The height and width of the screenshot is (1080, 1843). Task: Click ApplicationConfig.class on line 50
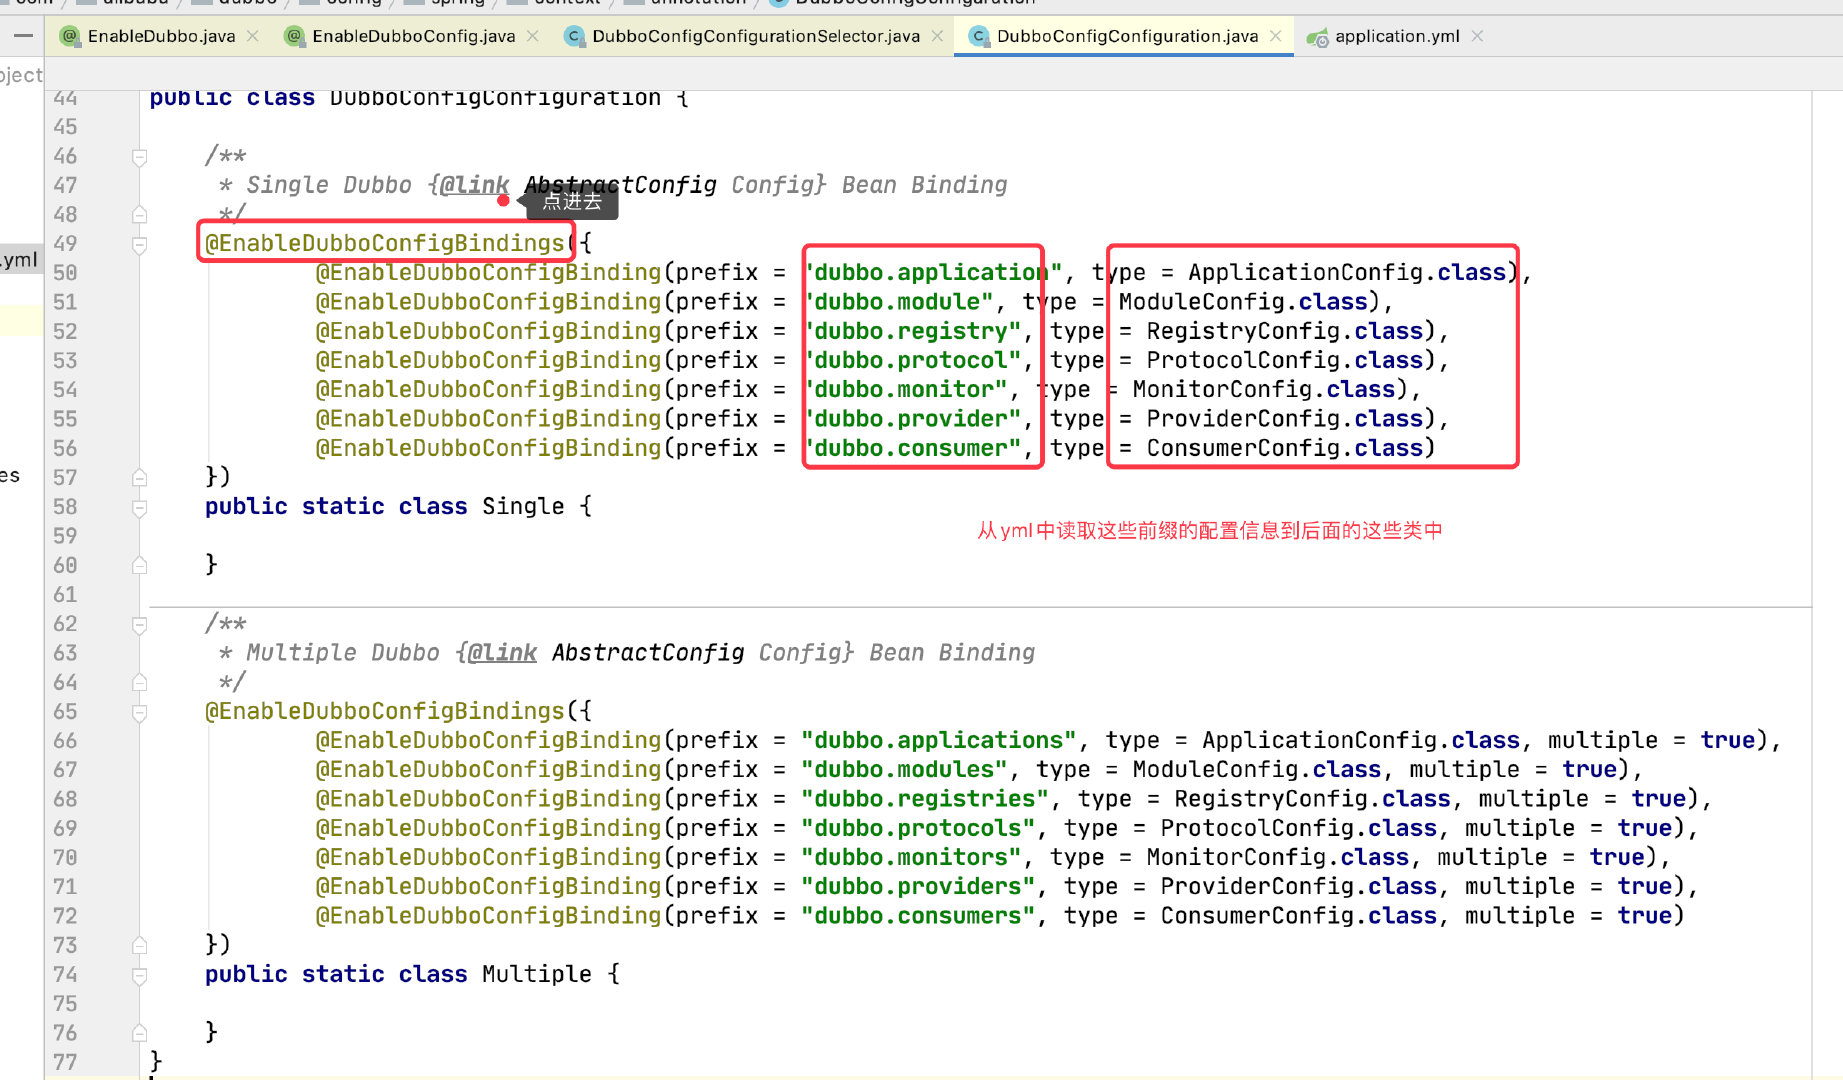tap(1347, 272)
